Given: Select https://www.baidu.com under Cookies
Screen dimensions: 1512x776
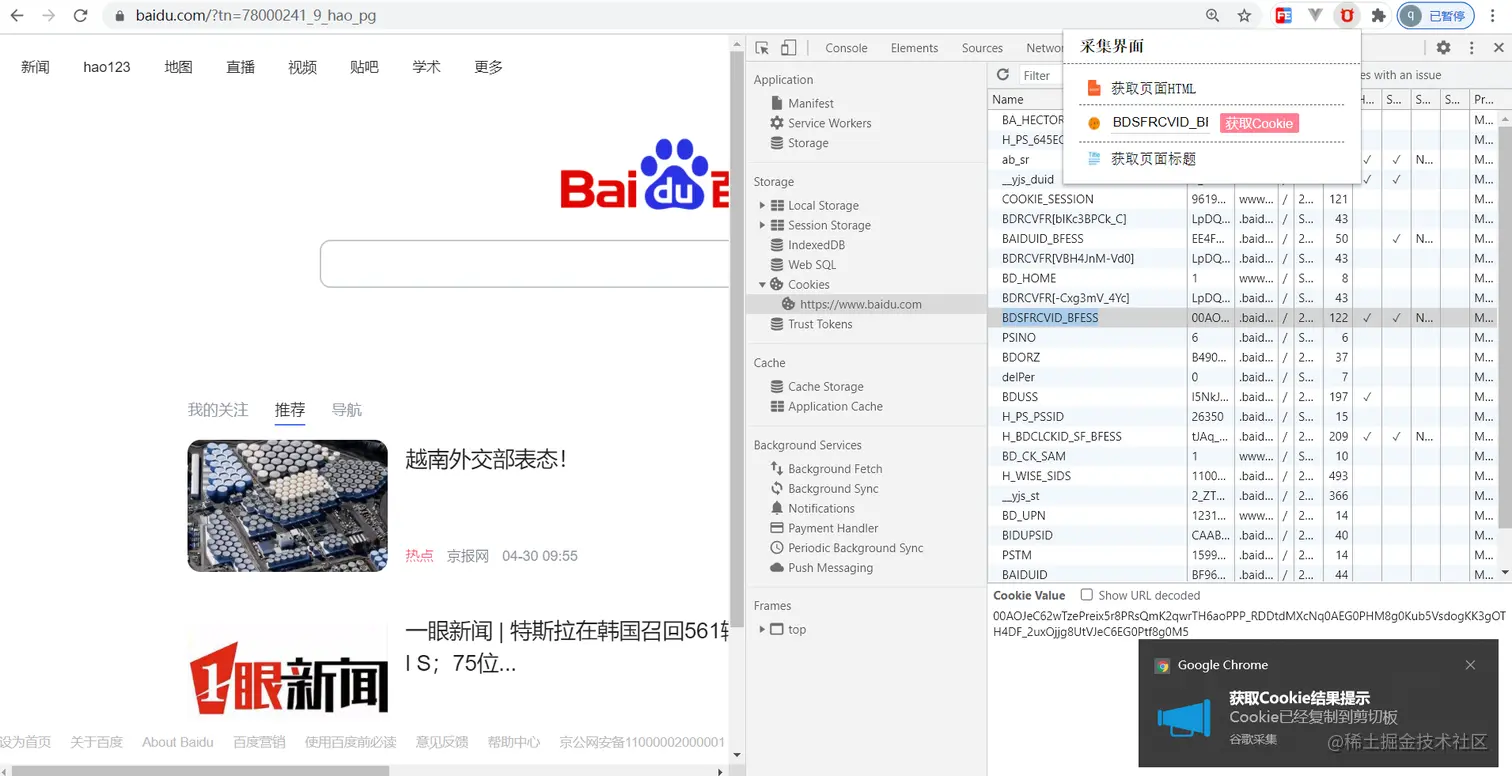Looking at the screenshot, I should click(x=860, y=304).
